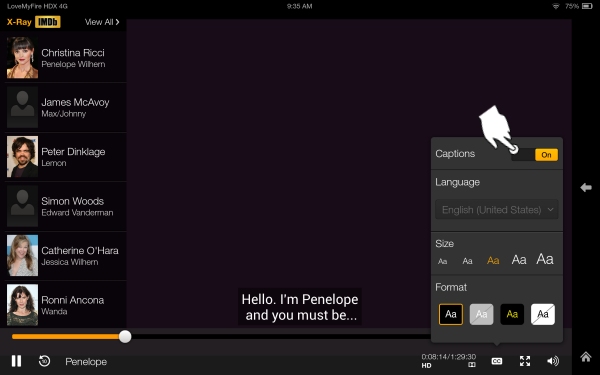This screenshot has width=600, height=375.
Task: Turn off the Captions switch
Action: tap(535, 155)
